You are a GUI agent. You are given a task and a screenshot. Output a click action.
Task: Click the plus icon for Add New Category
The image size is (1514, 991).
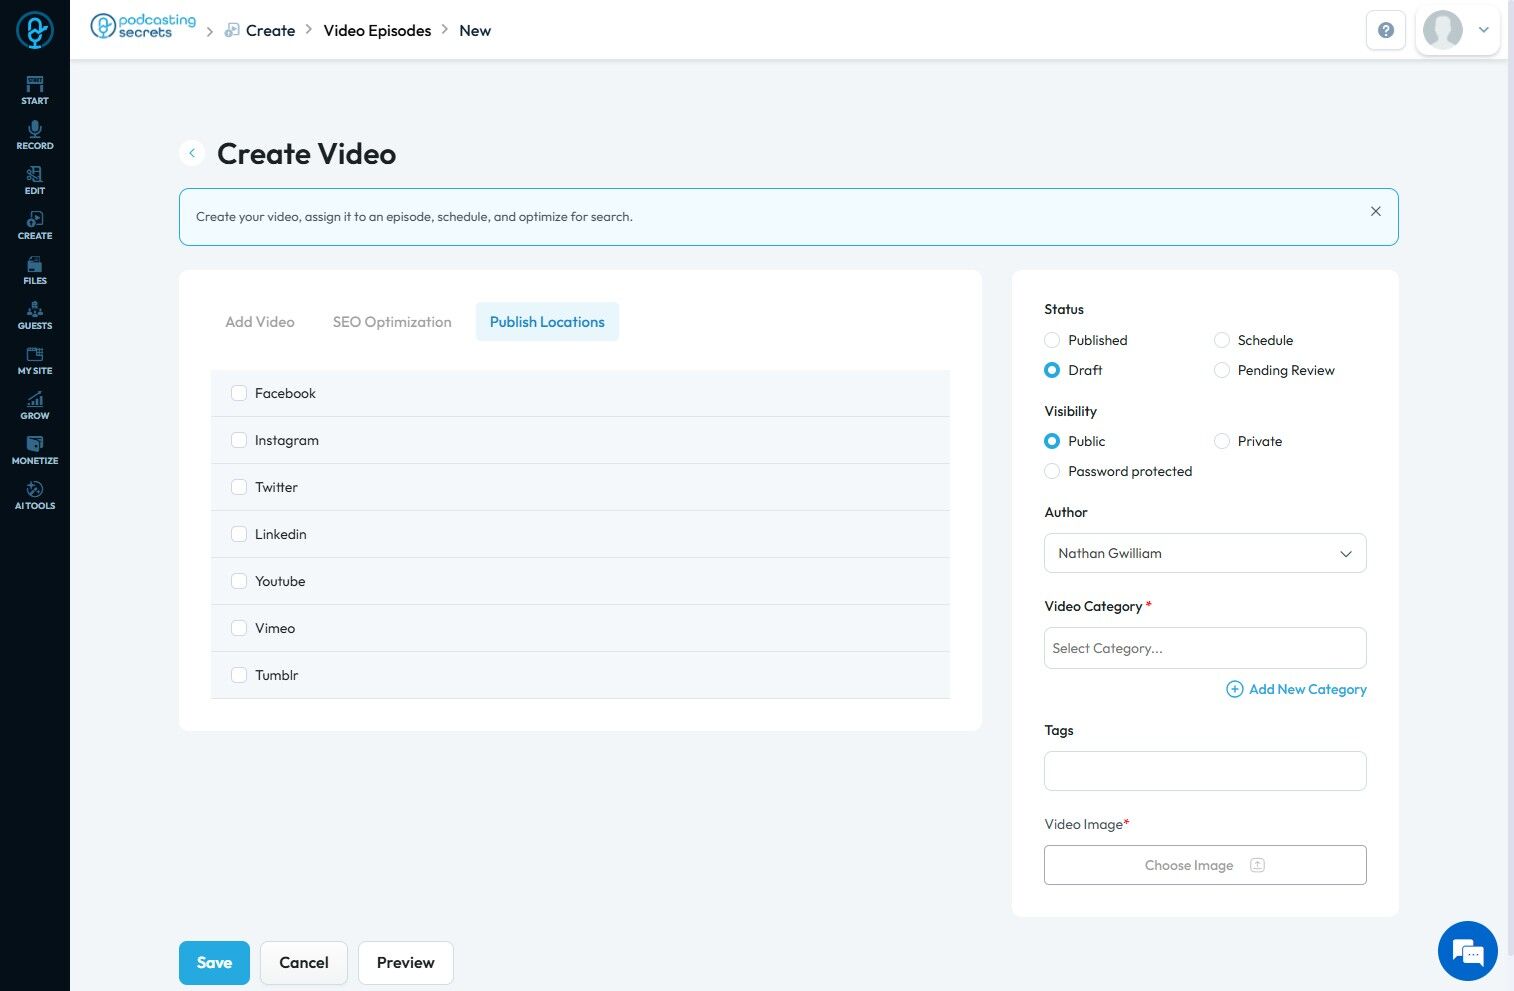(x=1235, y=689)
